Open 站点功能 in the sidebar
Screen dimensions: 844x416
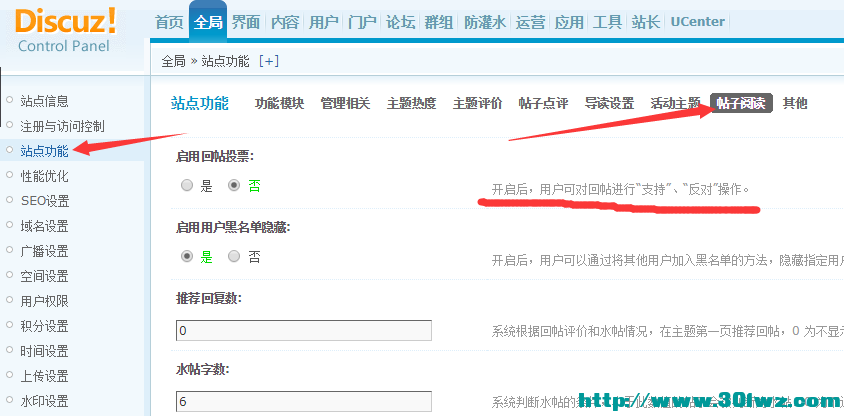[45, 151]
